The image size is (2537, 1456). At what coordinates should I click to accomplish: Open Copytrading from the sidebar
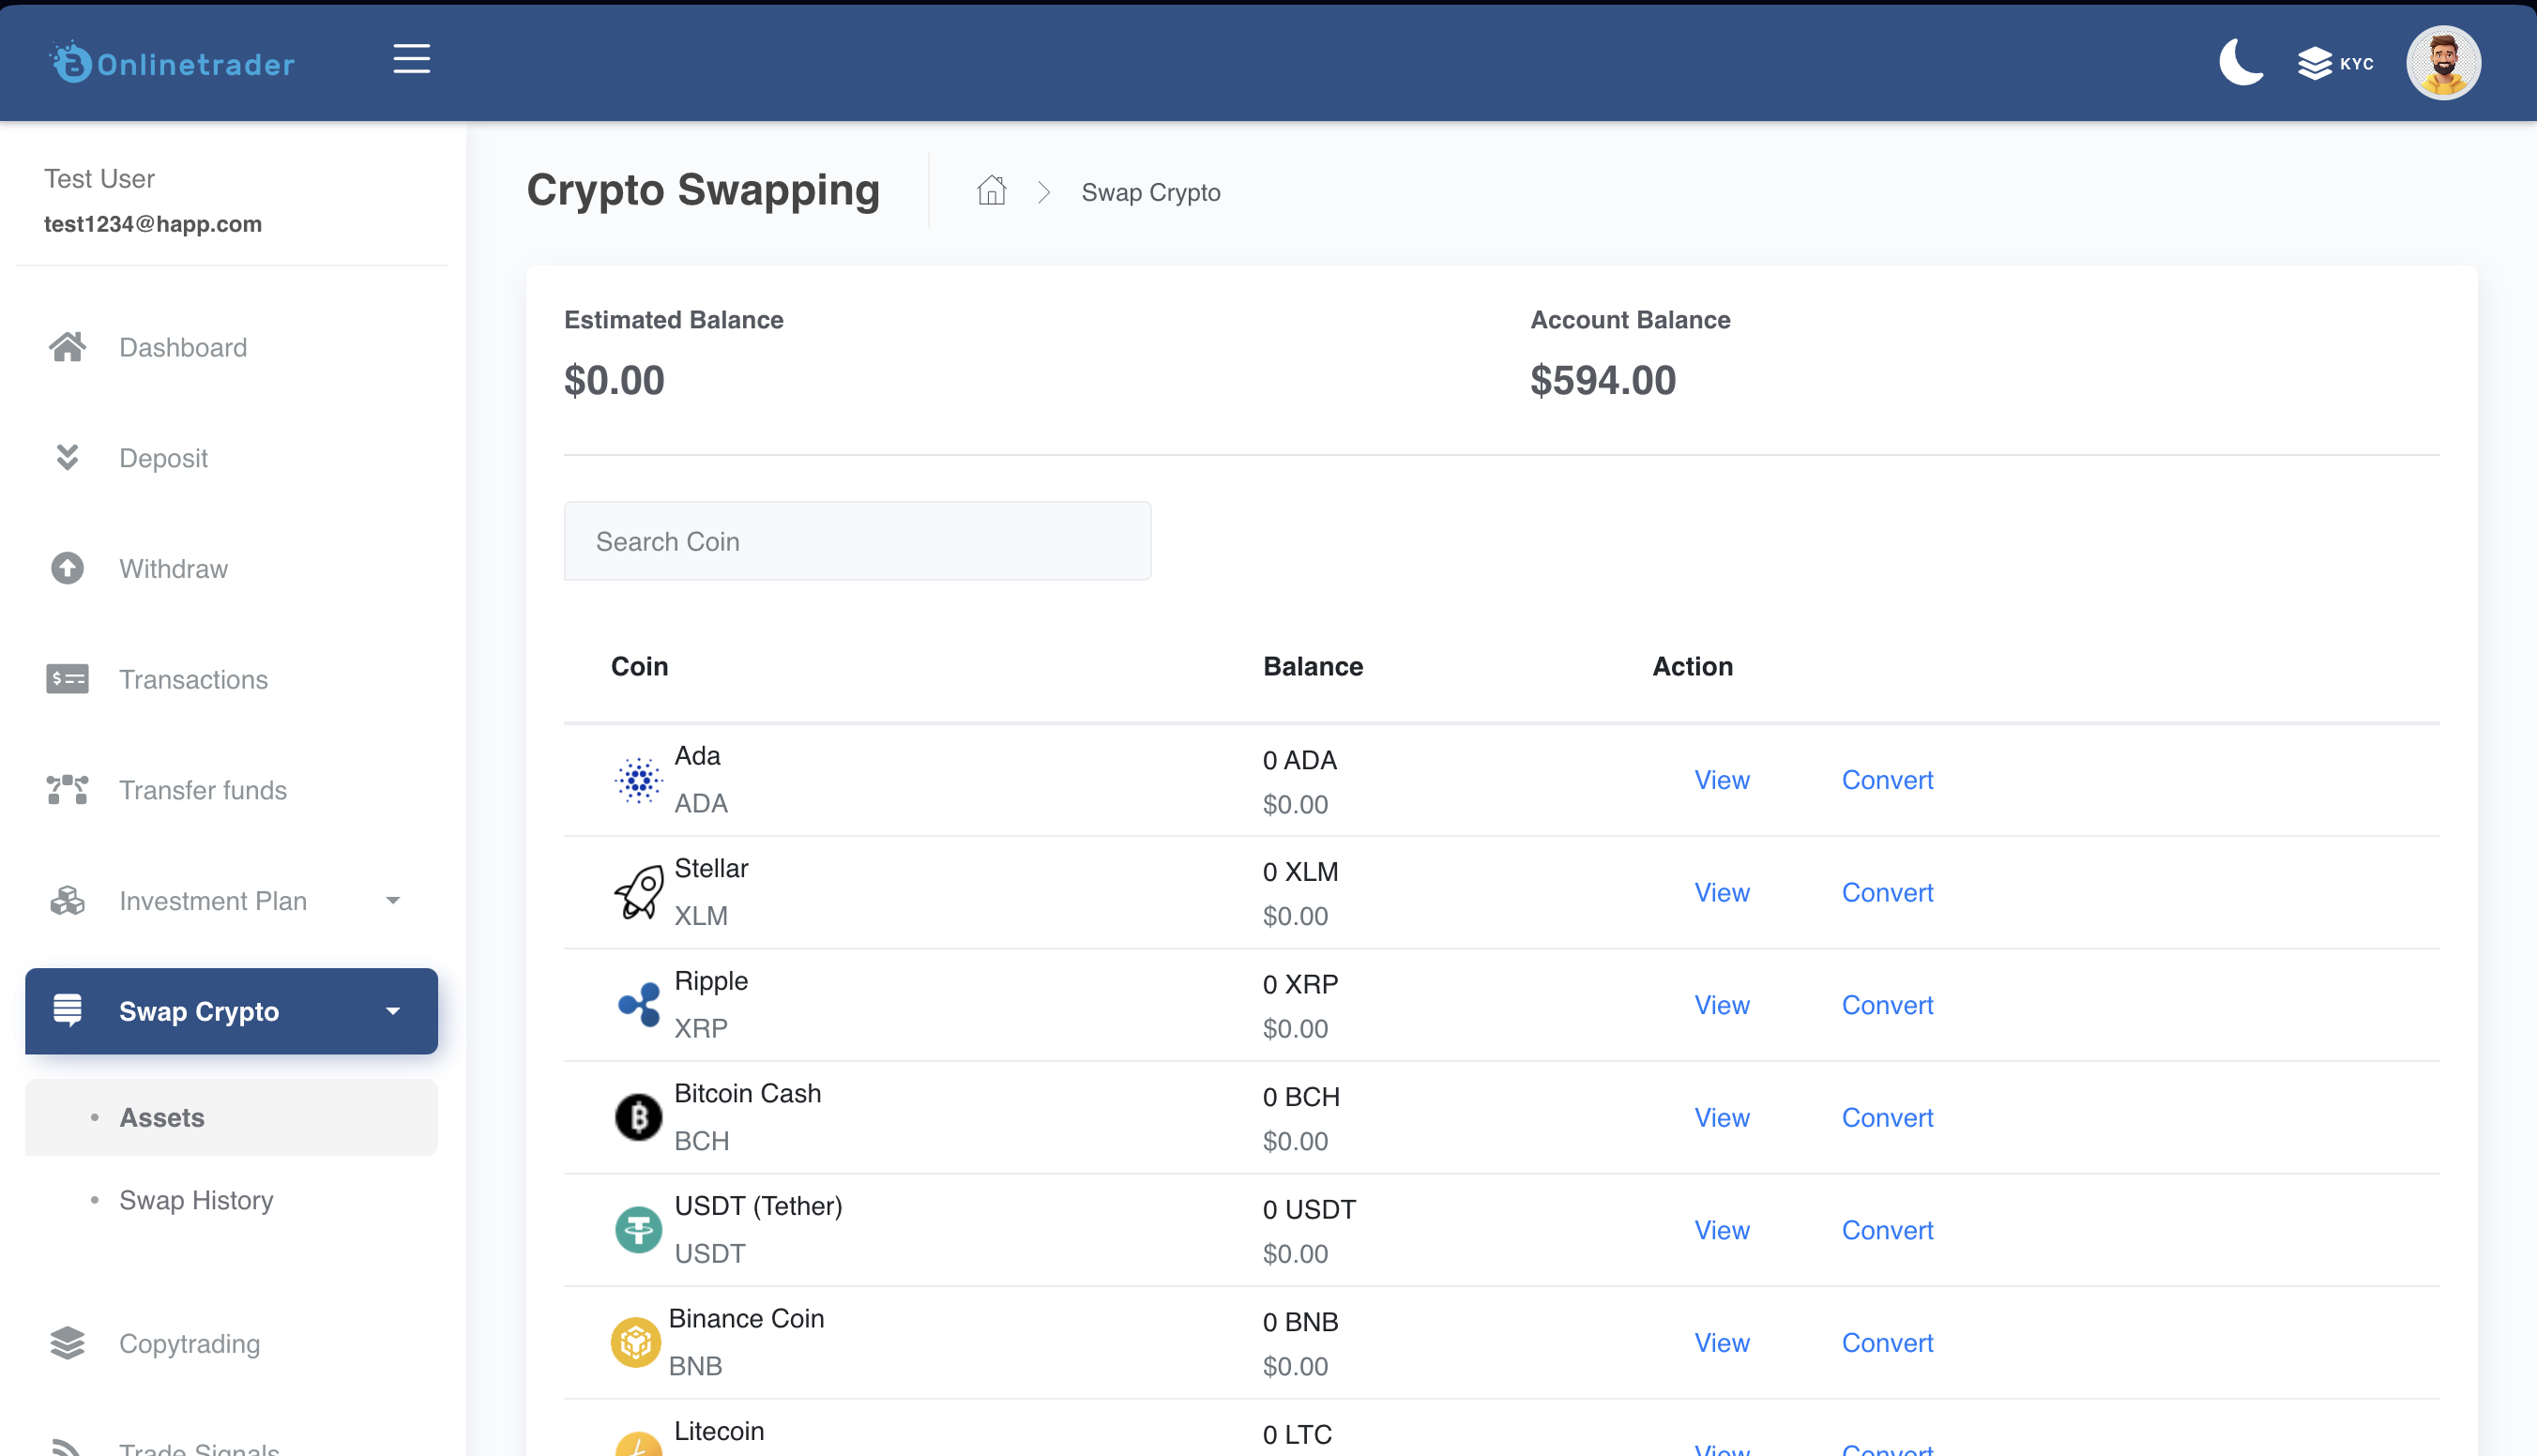click(x=189, y=1343)
